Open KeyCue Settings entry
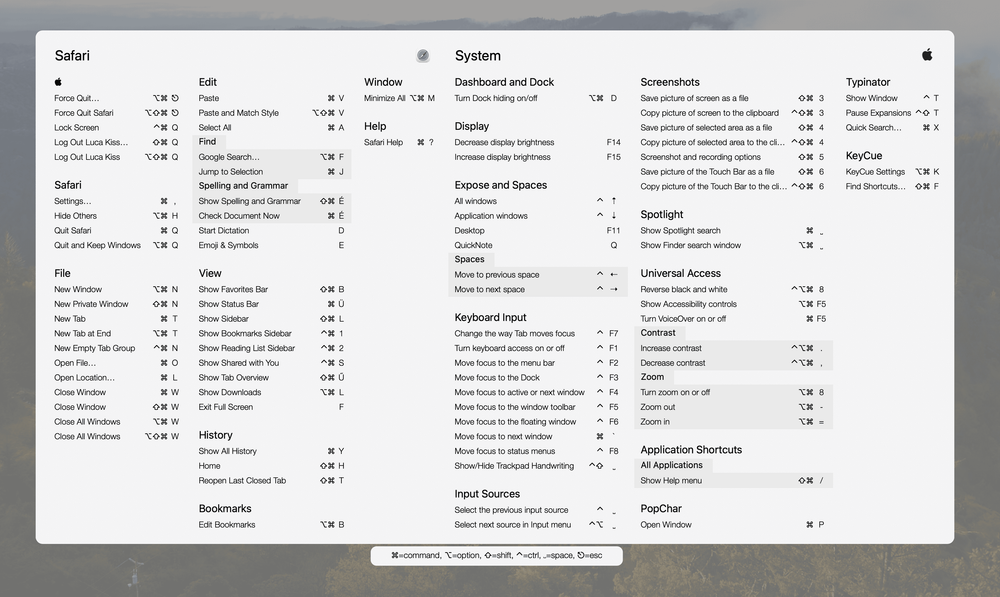The image size is (1000, 597). [x=892, y=172]
